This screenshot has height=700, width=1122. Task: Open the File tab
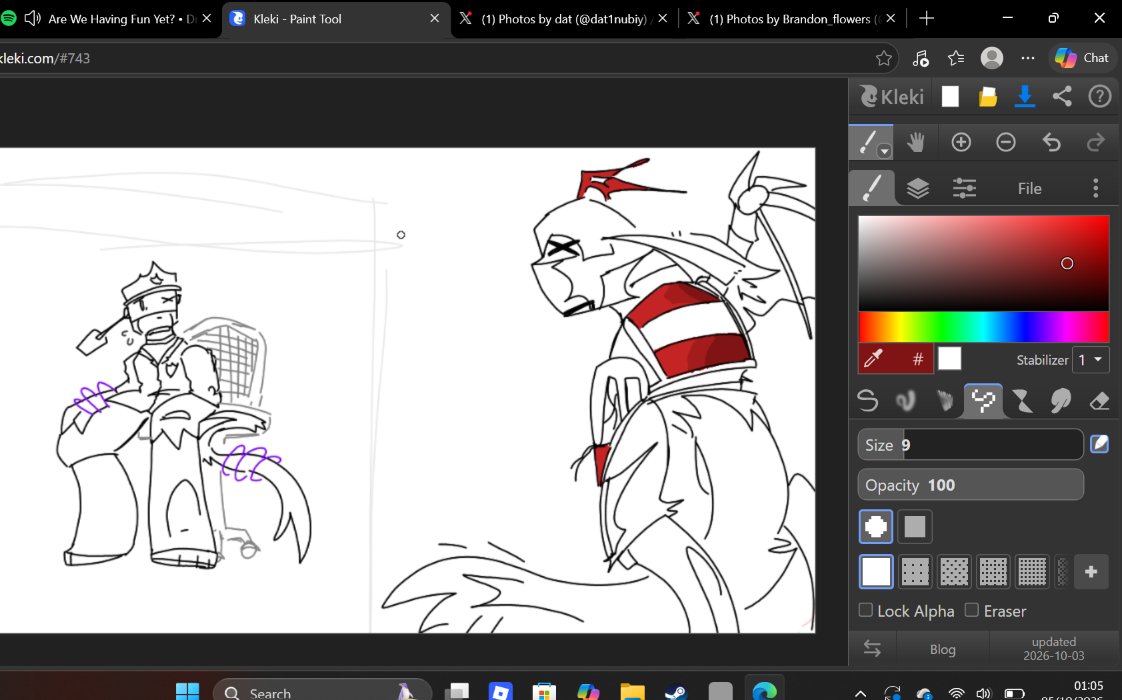[x=1030, y=188]
